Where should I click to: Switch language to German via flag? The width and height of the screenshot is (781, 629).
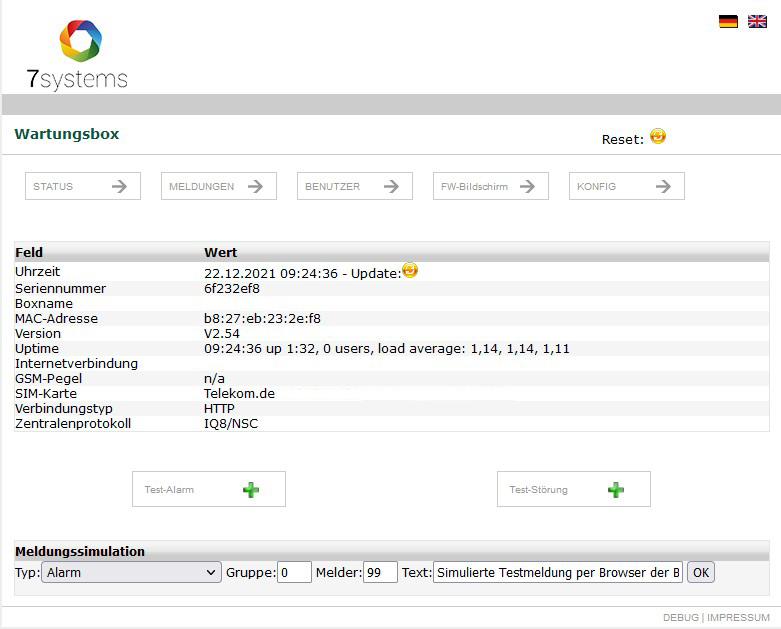click(x=728, y=21)
